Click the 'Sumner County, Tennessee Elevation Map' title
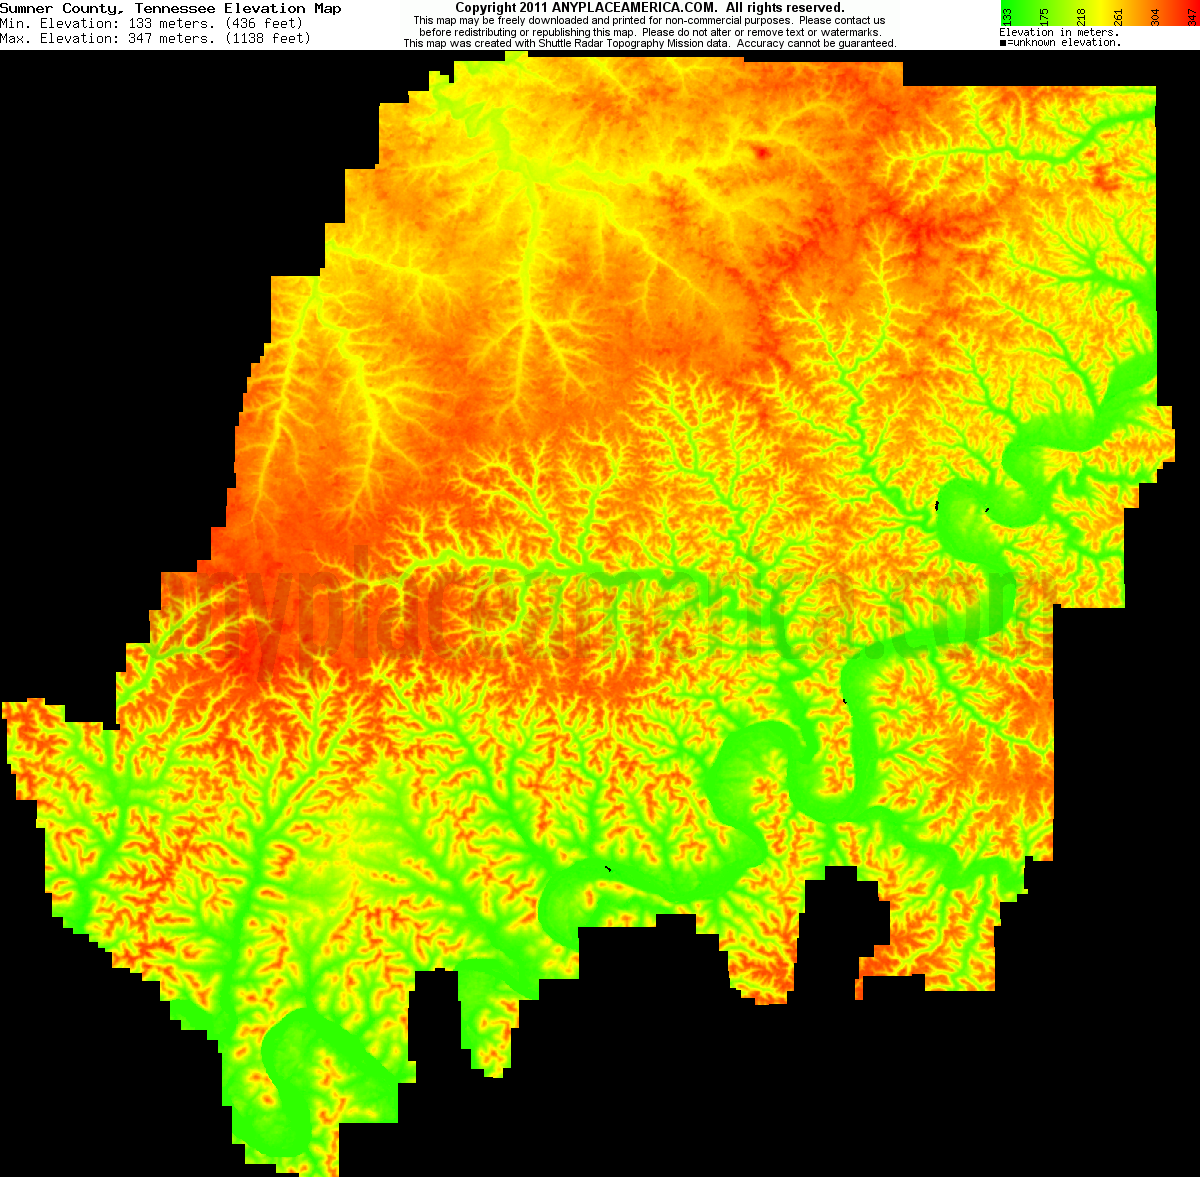This screenshot has height=1177, width=1200. [x=171, y=8]
